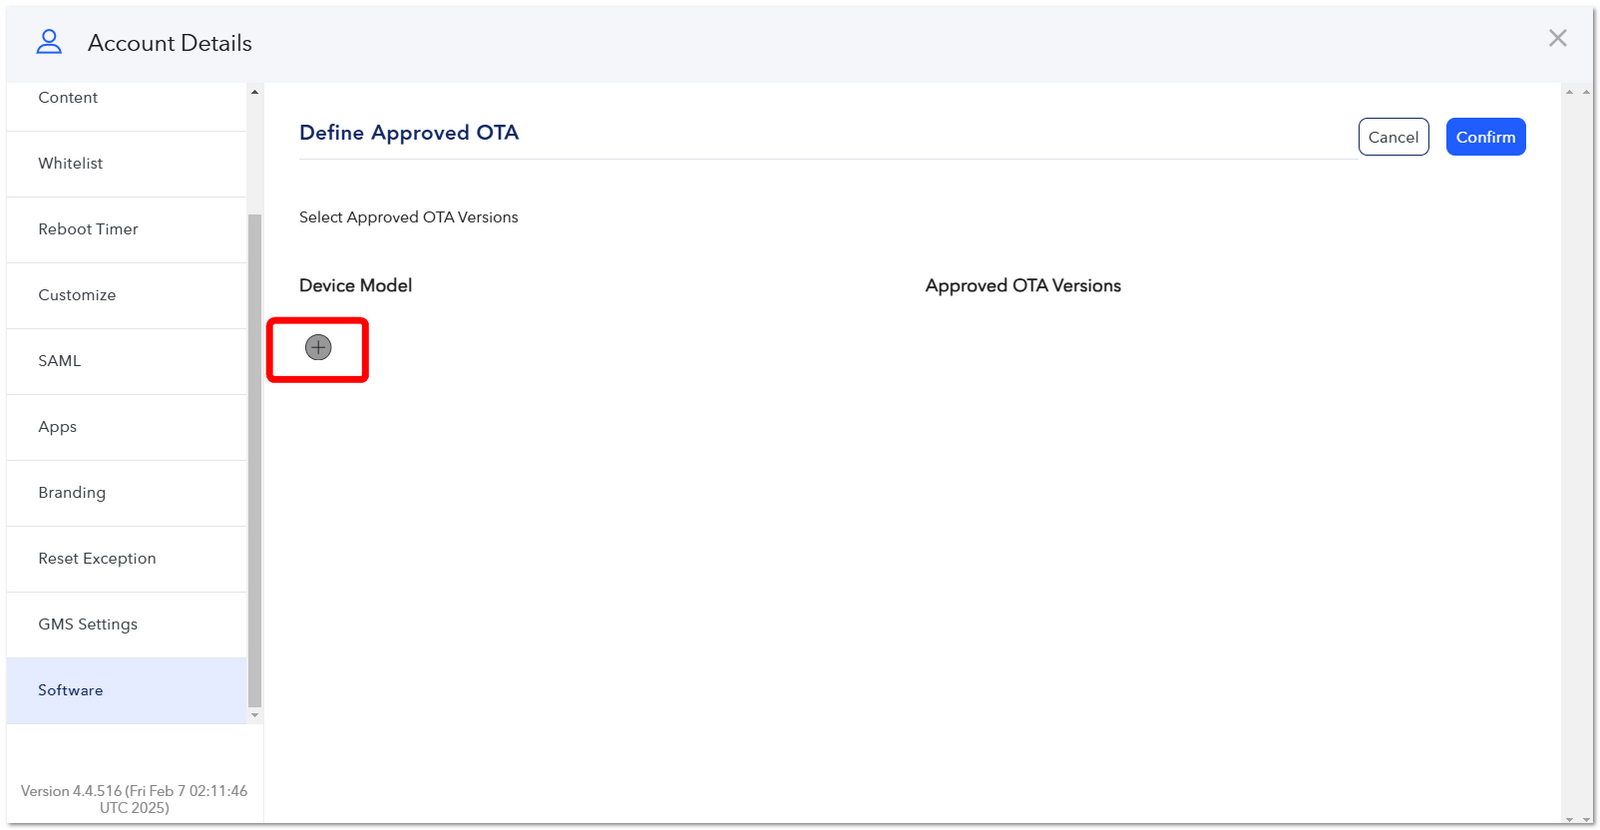Open the Whitelist settings
The image size is (1600, 830).
(x=126, y=164)
